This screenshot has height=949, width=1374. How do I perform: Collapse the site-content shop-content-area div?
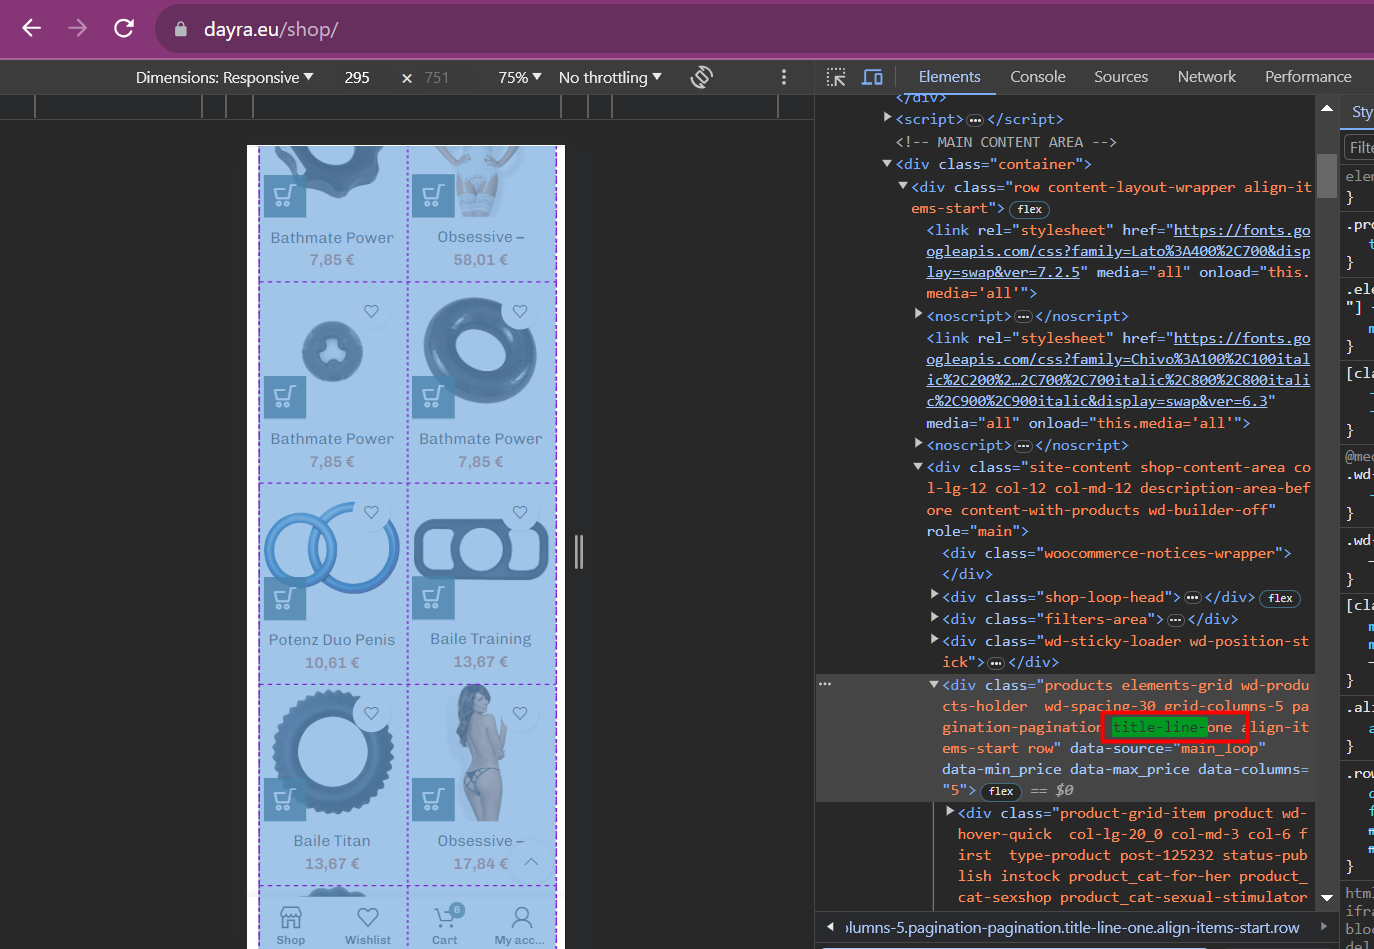coord(918,466)
